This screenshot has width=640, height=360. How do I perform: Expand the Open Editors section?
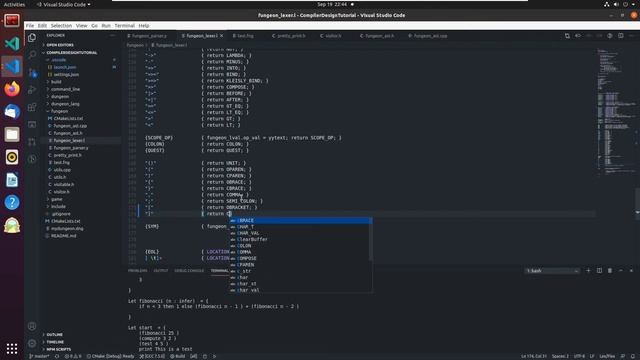point(60,45)
